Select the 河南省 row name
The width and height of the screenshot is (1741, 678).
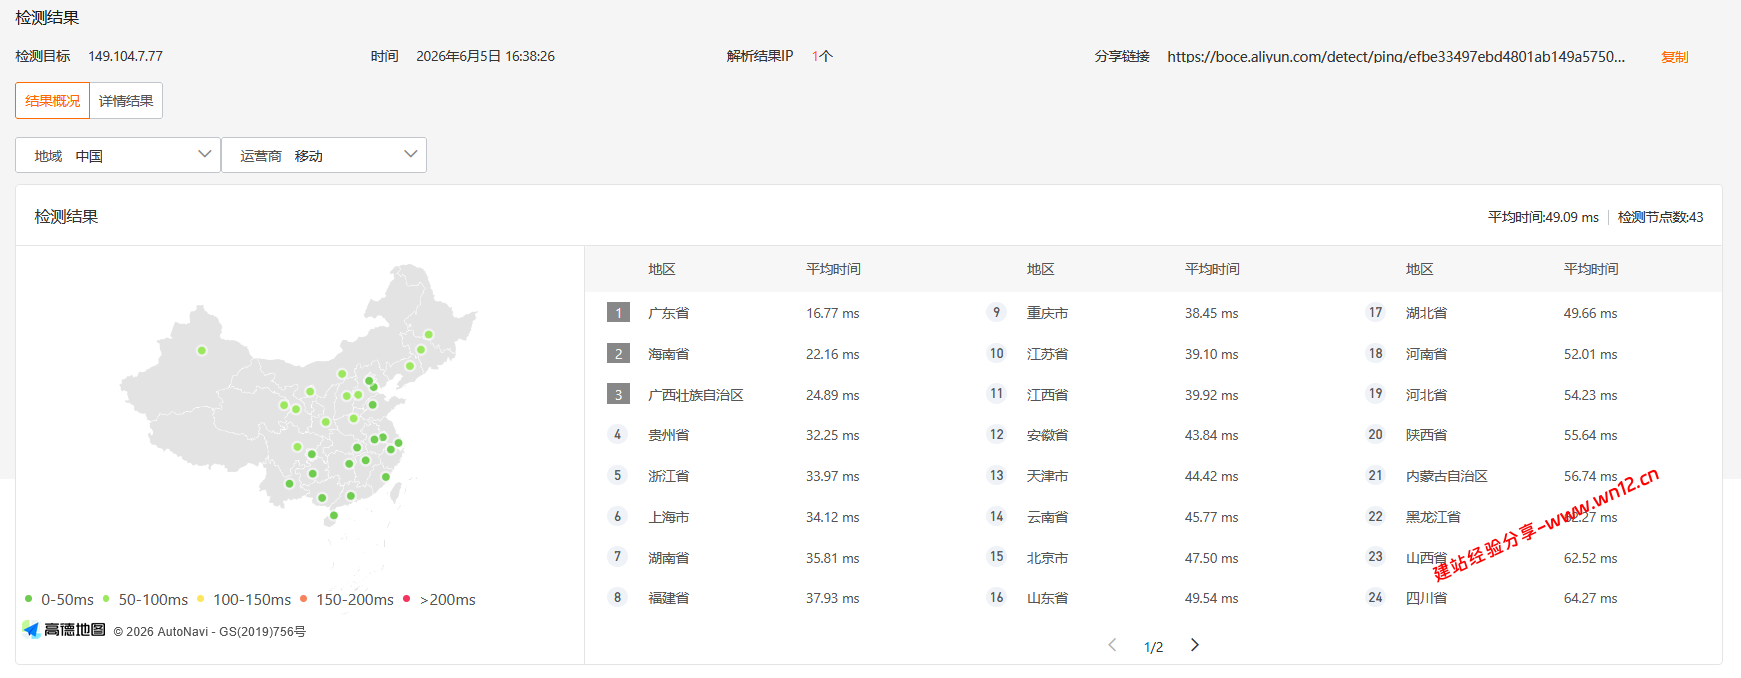[1426, 354]
